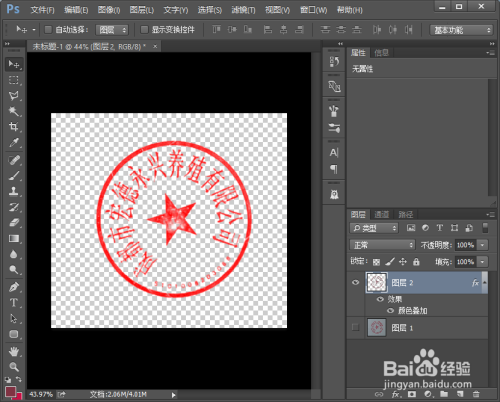Select the Path Selection tool
The image size is (500, 402).
14,318
